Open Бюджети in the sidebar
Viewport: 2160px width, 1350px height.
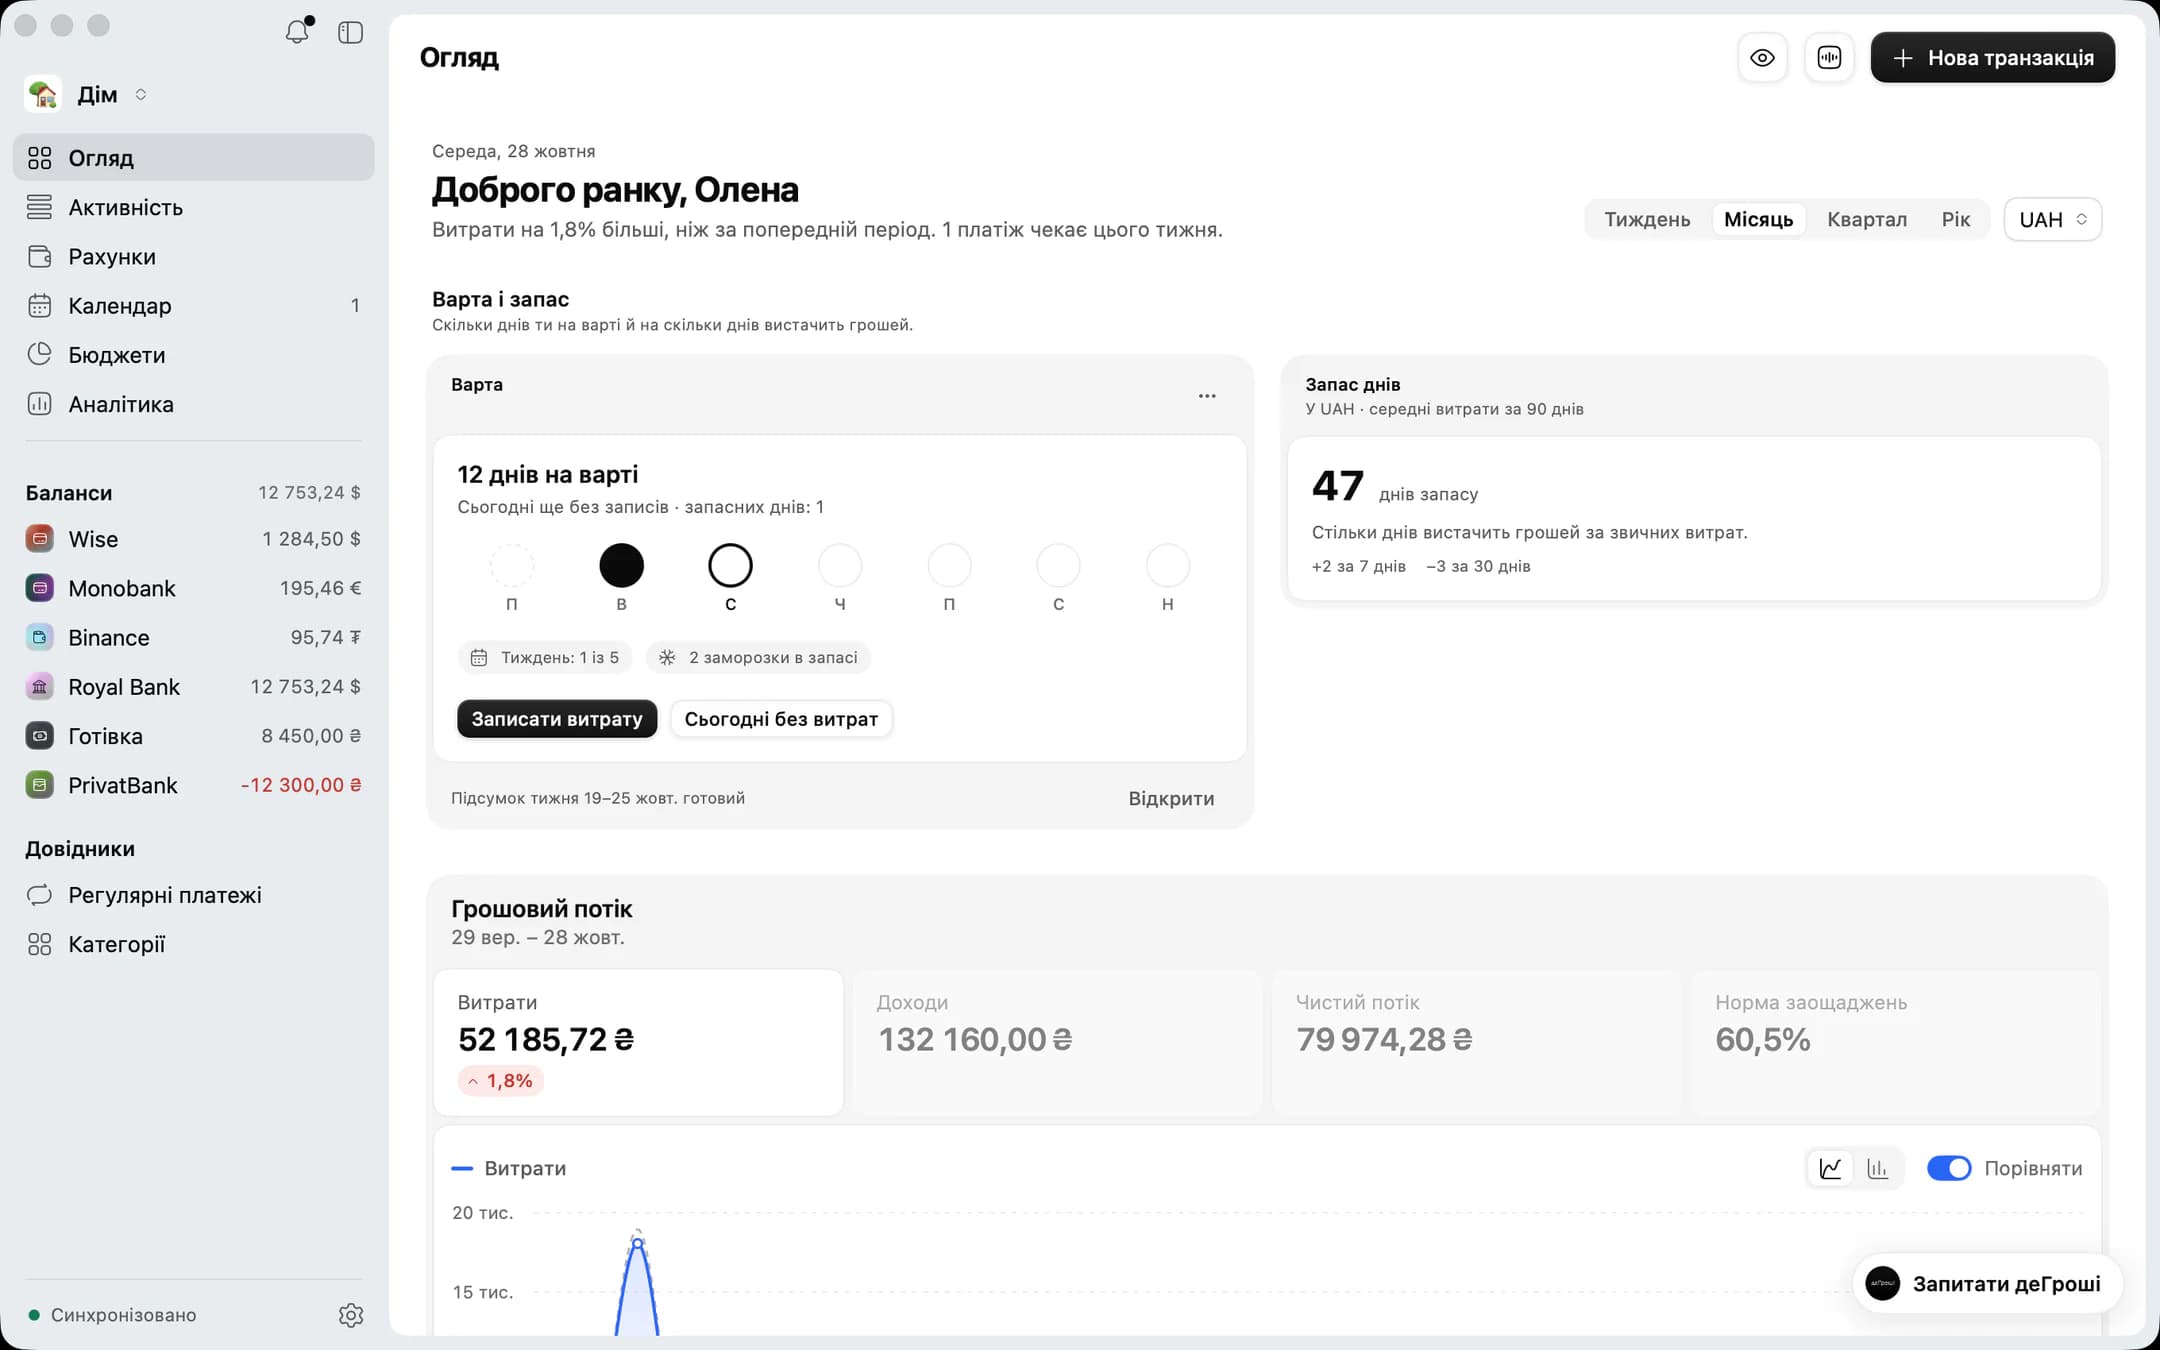193,355
